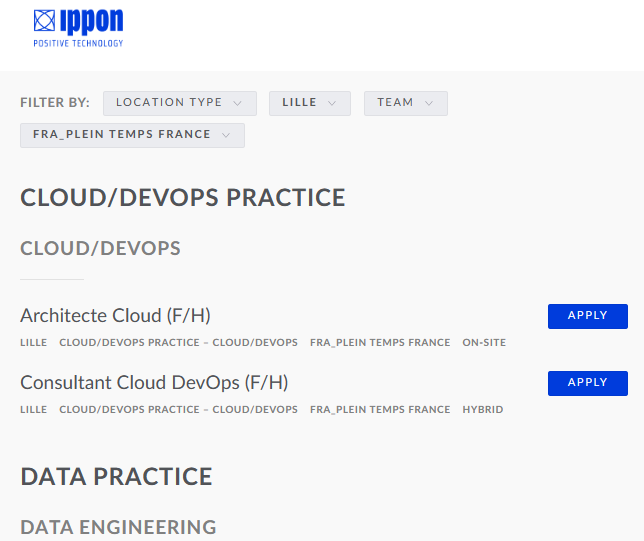
Task: Click the DATA PRACTICE section heading
Action: [x=116, y=476]
